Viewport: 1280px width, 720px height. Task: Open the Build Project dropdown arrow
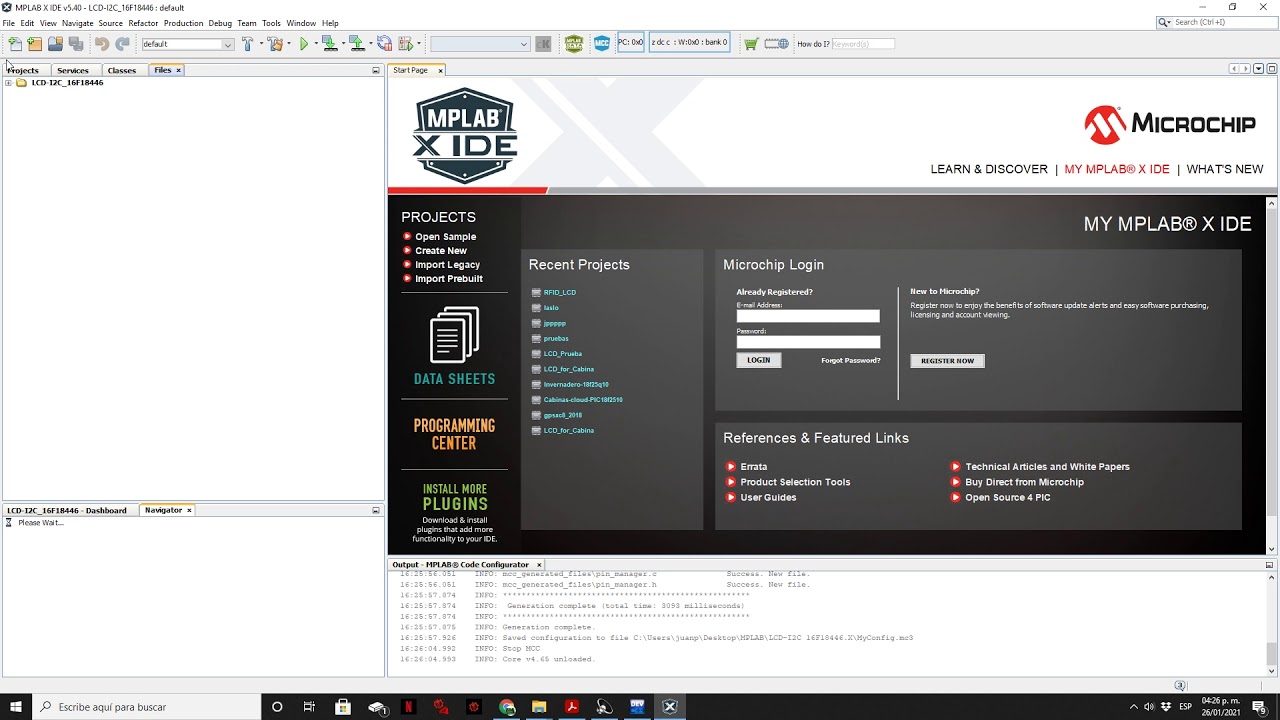pos(261,44)
